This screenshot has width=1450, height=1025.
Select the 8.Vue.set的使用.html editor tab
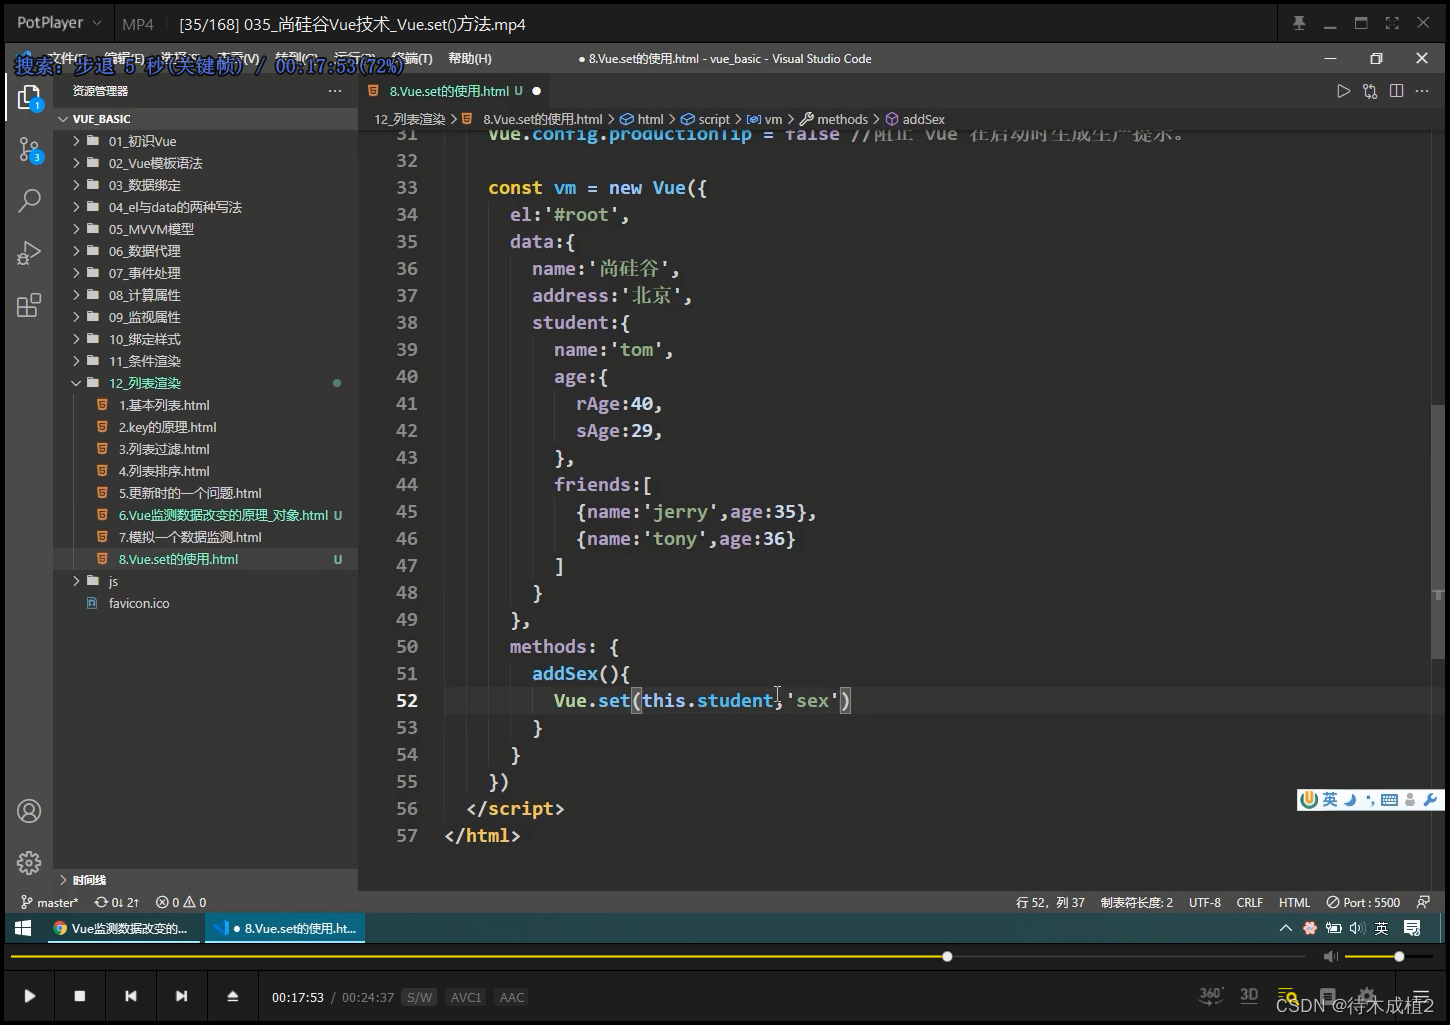coord(453,91)
